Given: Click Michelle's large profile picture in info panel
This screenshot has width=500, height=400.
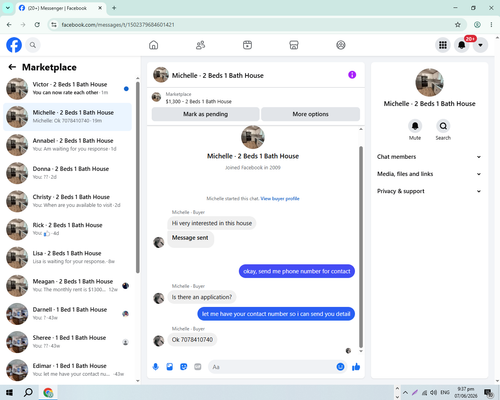Looking at the screenshot, I should [x=429, y=83].
